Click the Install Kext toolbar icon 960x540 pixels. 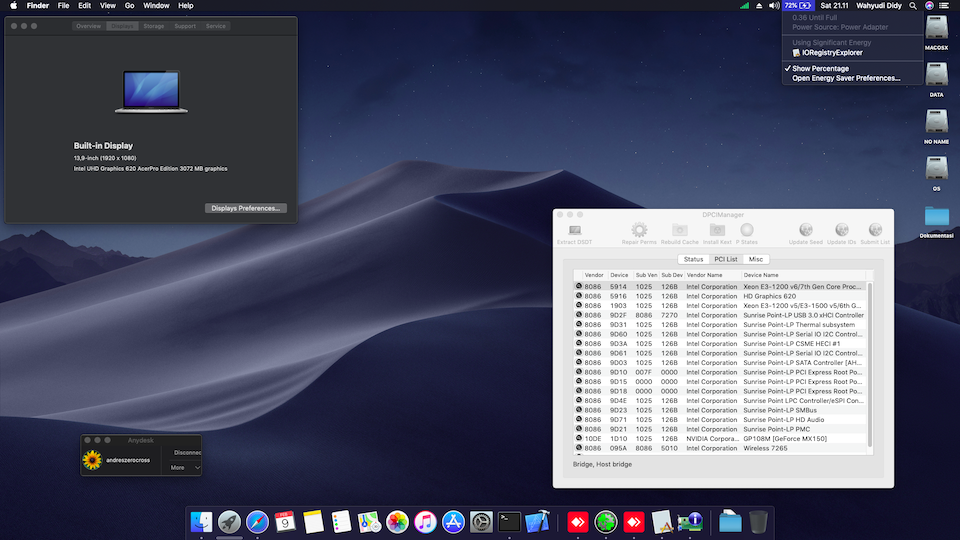(717, 230)
